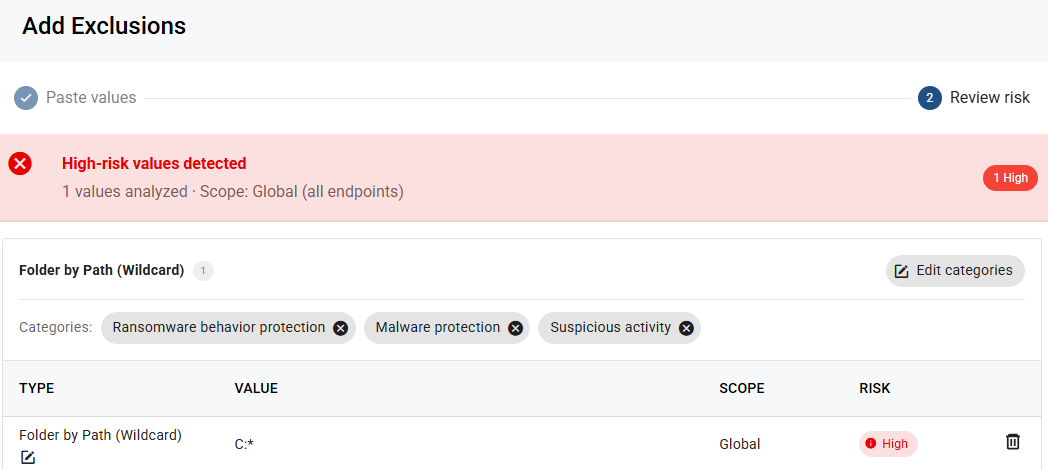Remove the Malware protection category chip
1048x470 pixels.
pos(515,328)
